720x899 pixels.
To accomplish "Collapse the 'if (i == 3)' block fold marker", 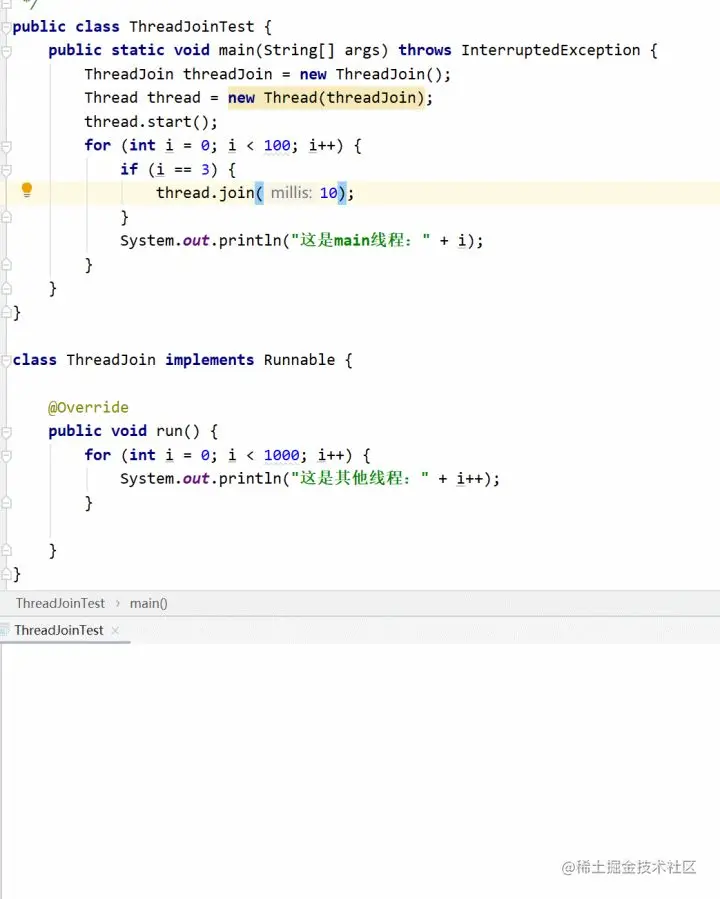I will pyautogui.click(x=6, y=170).
